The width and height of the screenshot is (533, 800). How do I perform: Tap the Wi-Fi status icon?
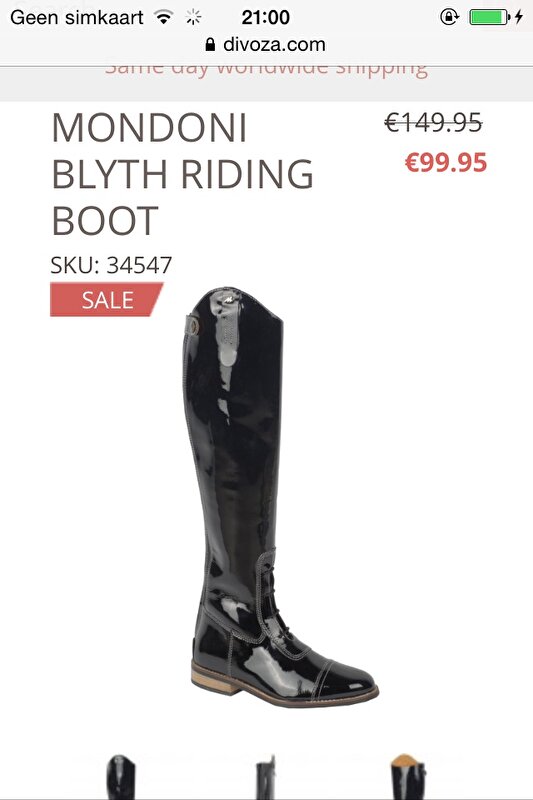point(164,18)
